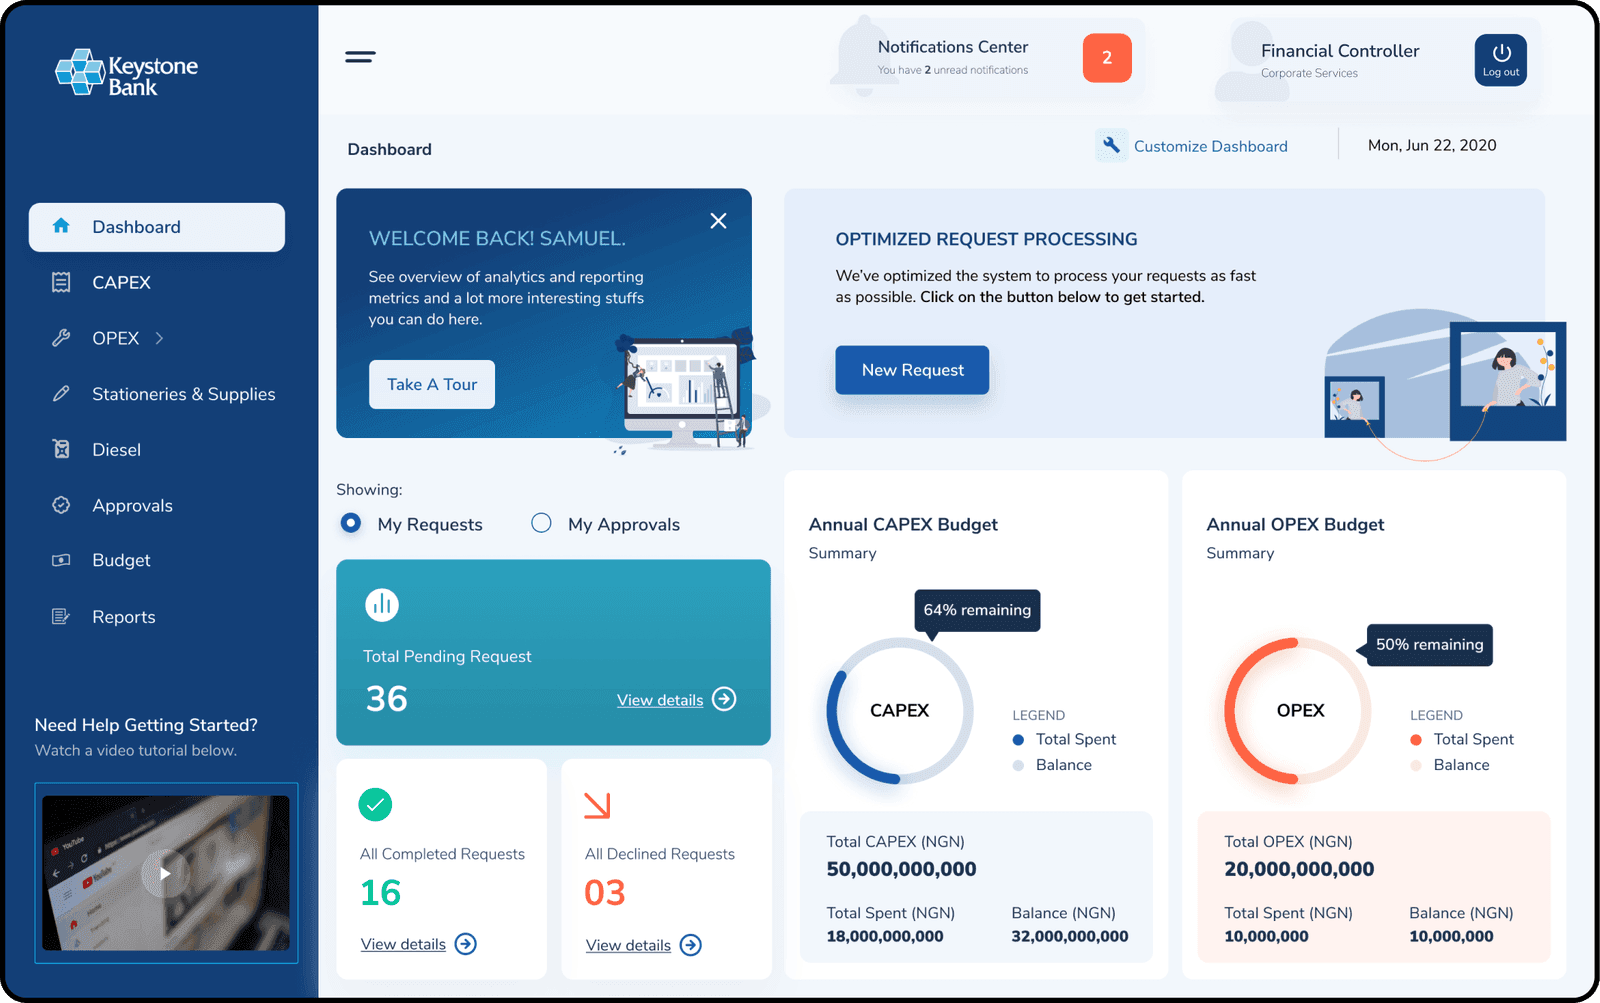Click the orange unread notifications badge

[1107, 58]
